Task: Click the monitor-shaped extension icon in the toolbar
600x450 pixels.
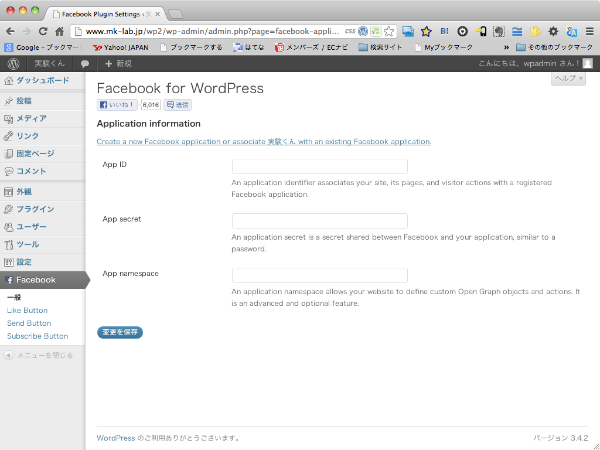Action: pyautogui.click(x=408, y=31)
